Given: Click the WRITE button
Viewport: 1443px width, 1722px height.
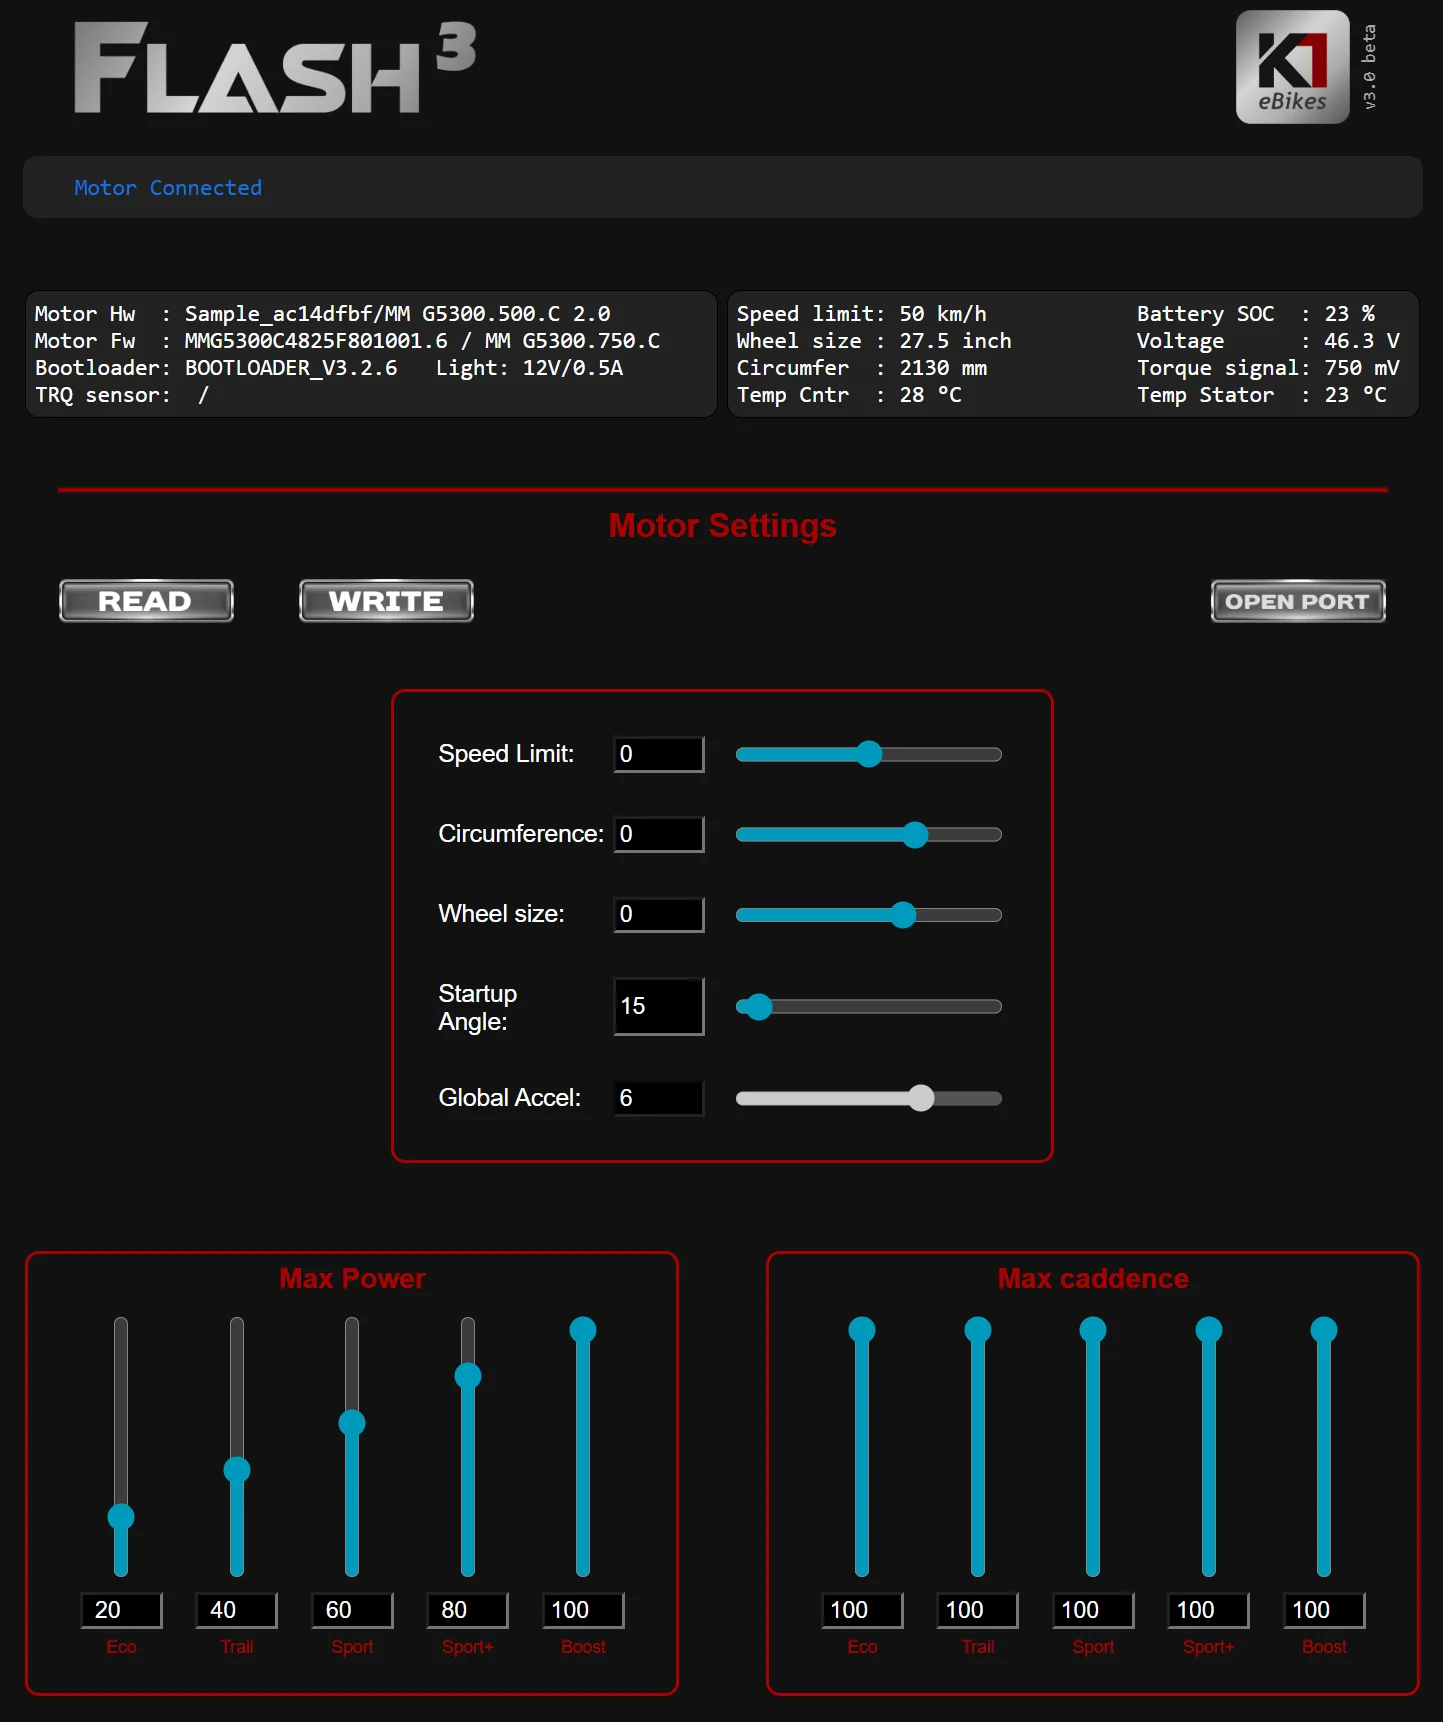Looking at the screenshot, I should tap(386, 601).
